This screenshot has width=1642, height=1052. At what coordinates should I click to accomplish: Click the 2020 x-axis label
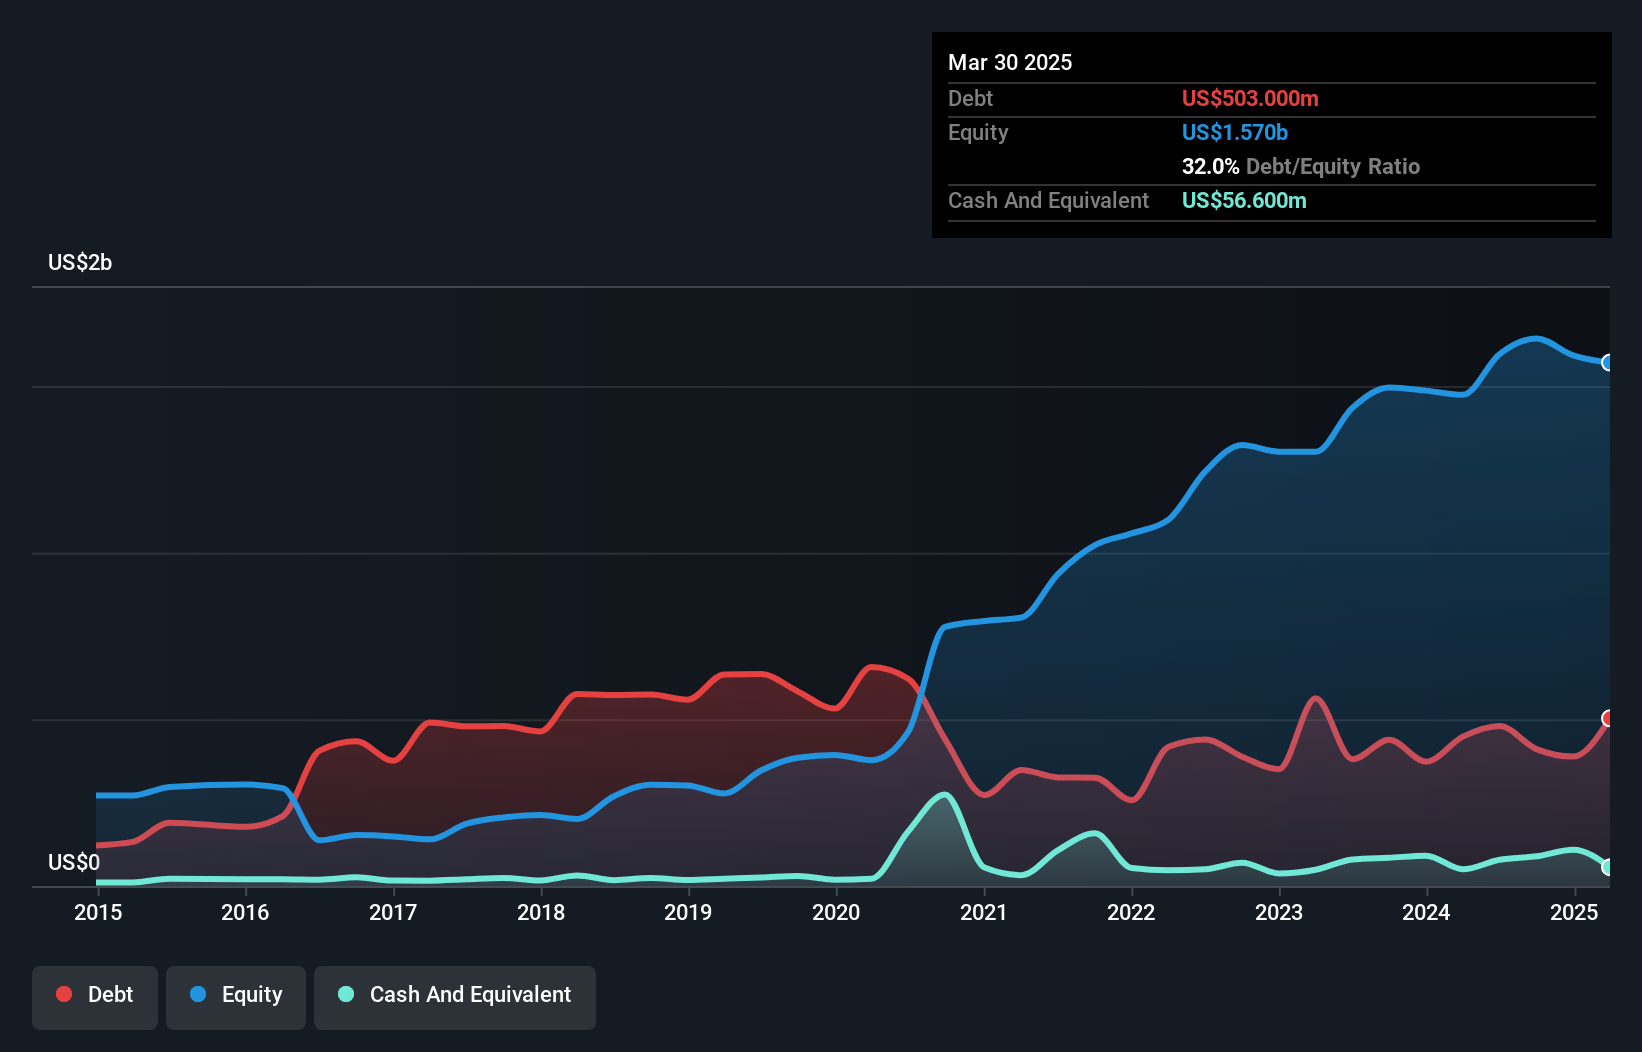tap(836, 912)
